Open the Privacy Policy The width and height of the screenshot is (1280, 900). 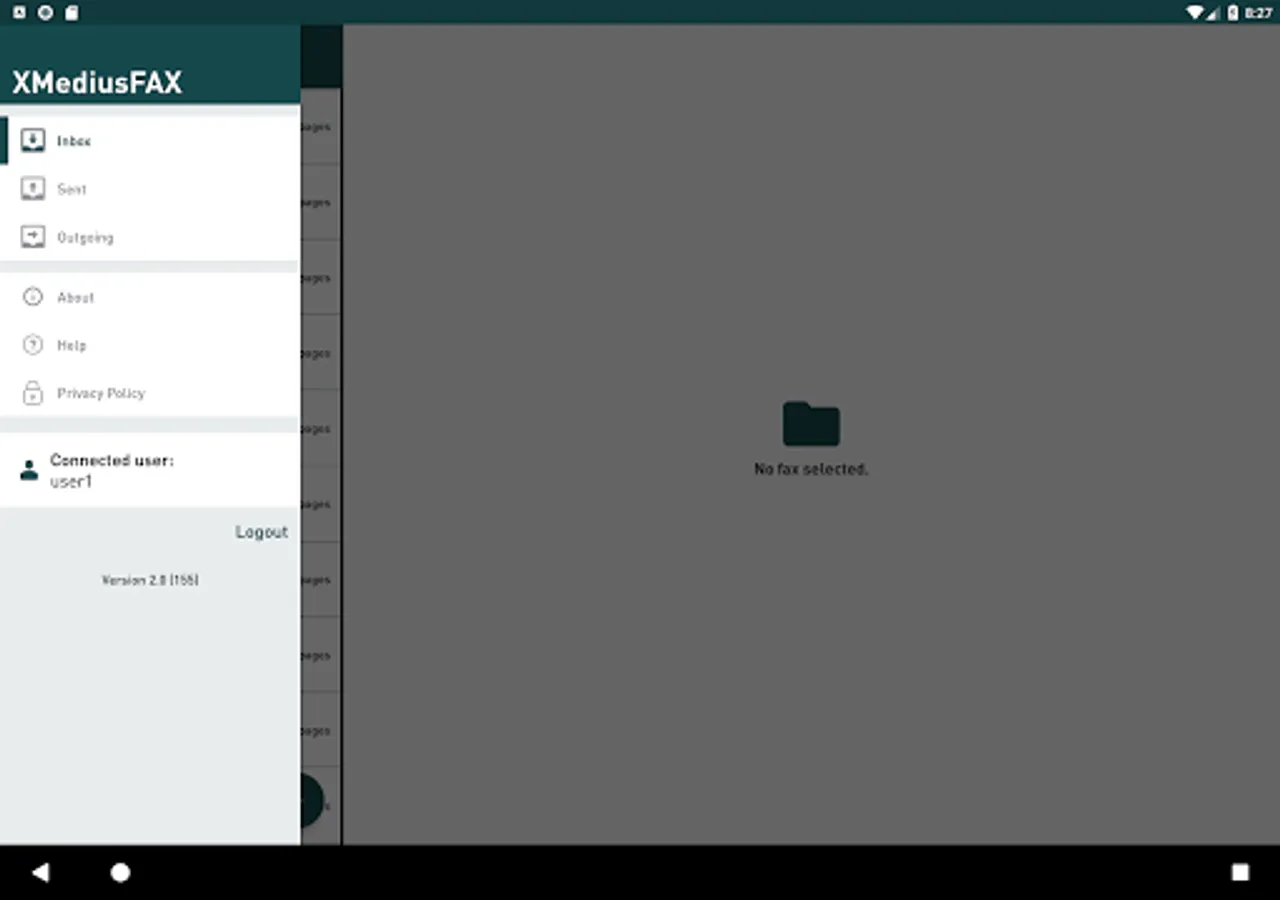click(x=150, y=393)
